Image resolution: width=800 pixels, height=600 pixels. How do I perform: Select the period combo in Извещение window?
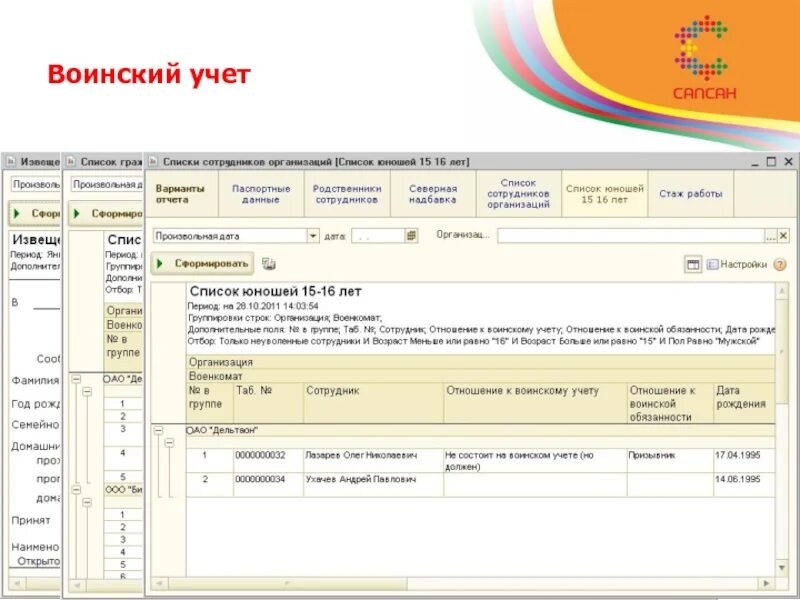coord(36,184)
